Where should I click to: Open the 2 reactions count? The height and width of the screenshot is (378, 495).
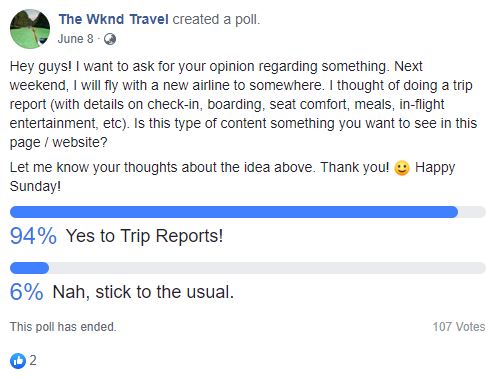pos(33,361)
